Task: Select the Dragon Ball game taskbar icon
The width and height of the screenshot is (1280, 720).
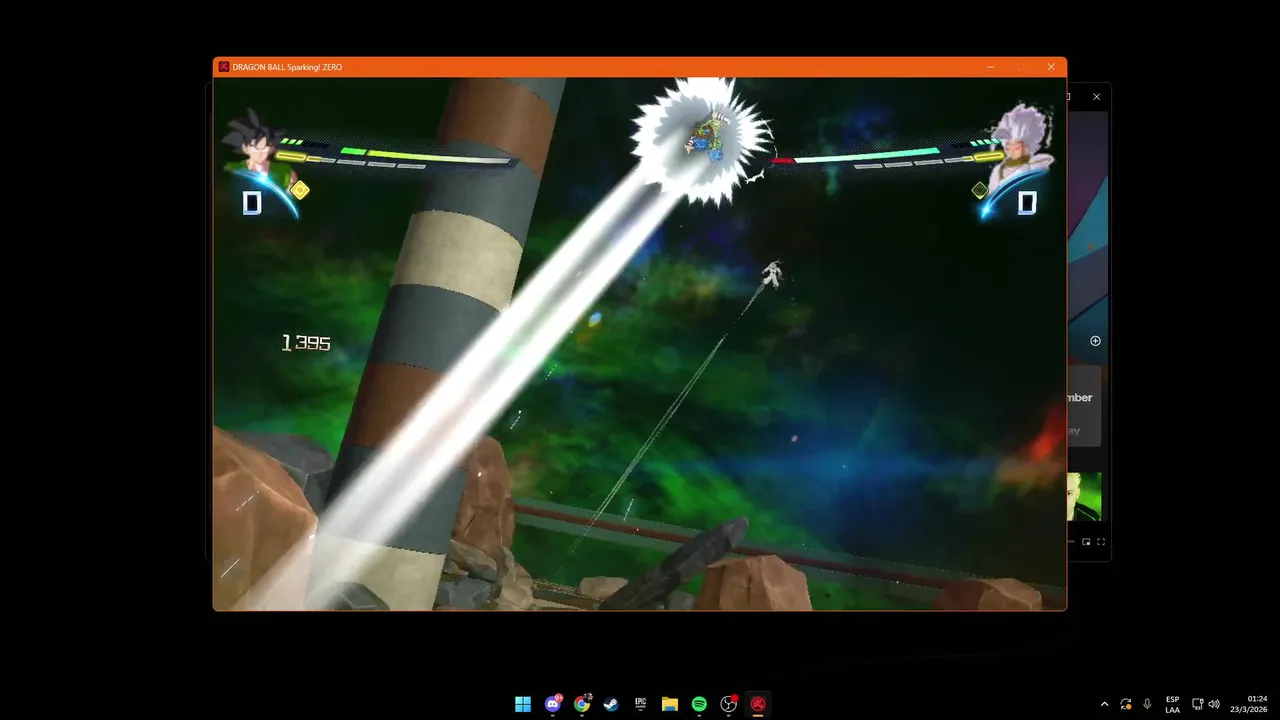Action: coord(758,704)
